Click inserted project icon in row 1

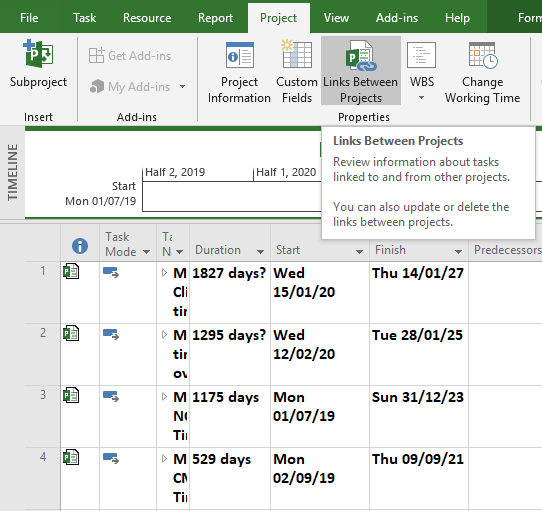click(71, 271)
